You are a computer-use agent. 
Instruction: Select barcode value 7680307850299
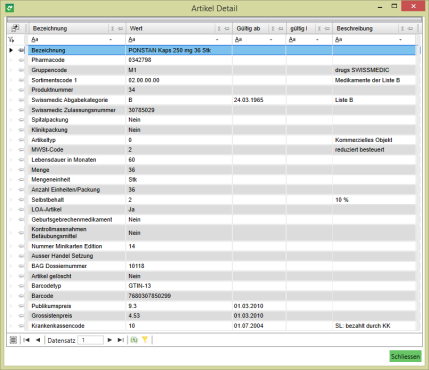[x=150, y=296]
